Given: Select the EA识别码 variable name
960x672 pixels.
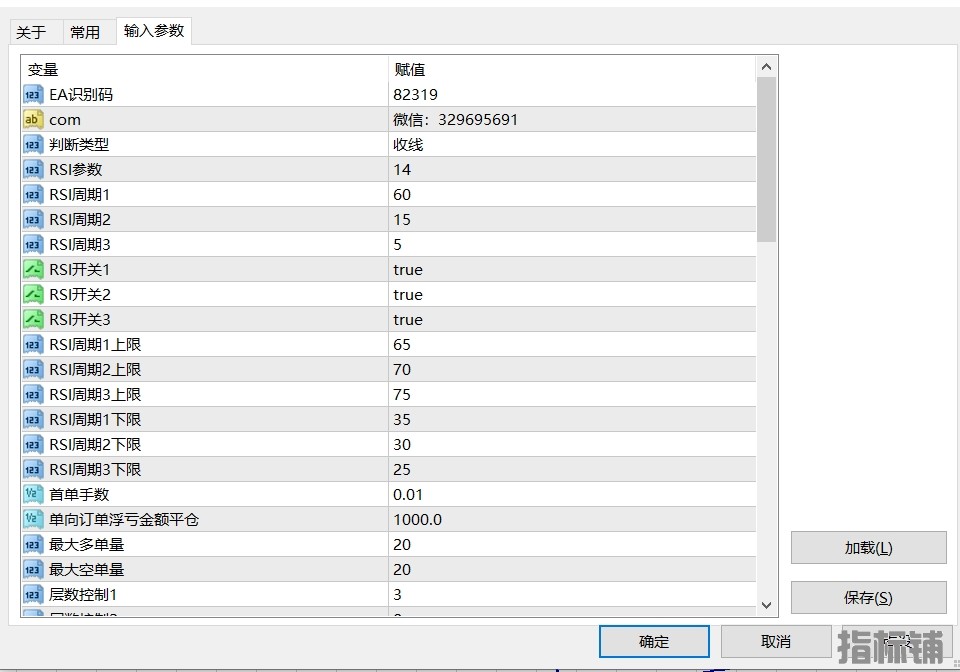Looking at the screenshot, I should pyautogui.click(x=81, y=95).
